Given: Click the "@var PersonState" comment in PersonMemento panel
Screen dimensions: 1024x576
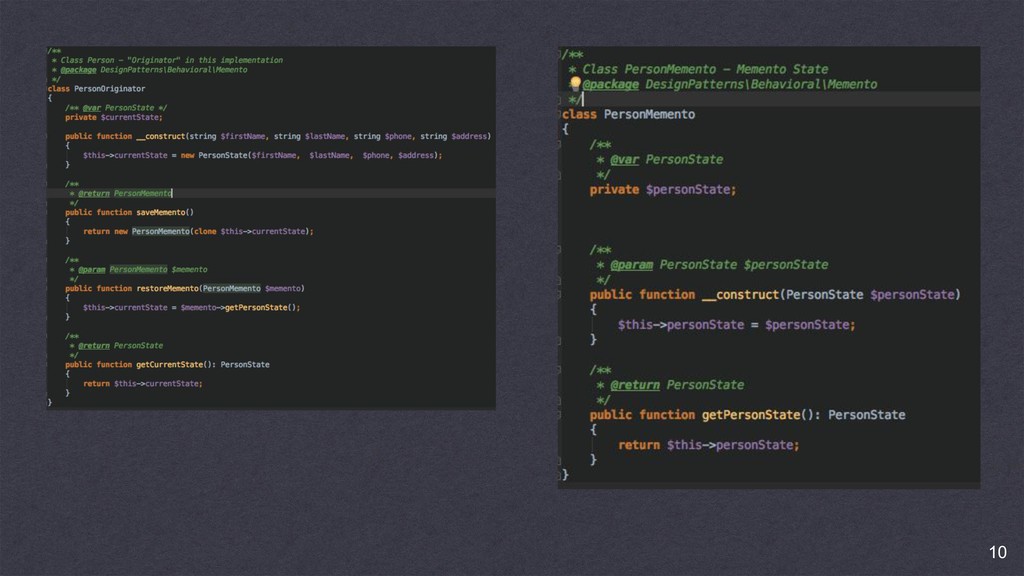Looking at the screenshot, I should 667,159.
